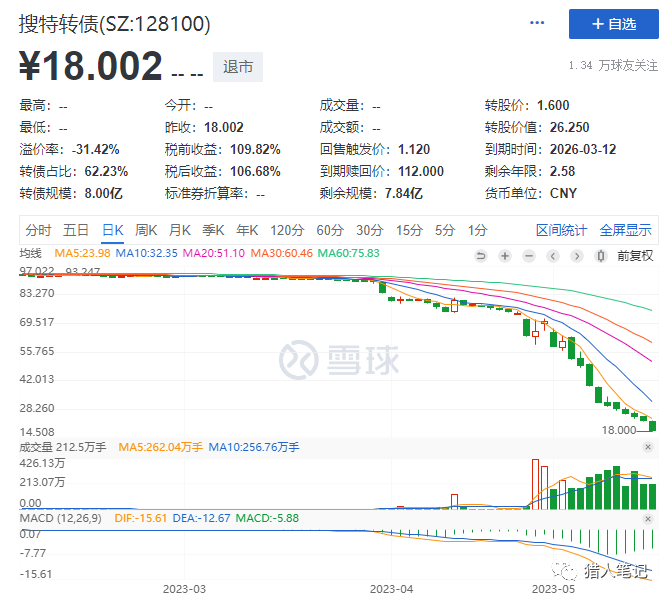Click the MACD (12,26,9) parameters label
Image resolution: width=669 pixels, height=600 pixels.
click(x=61, y=518)
